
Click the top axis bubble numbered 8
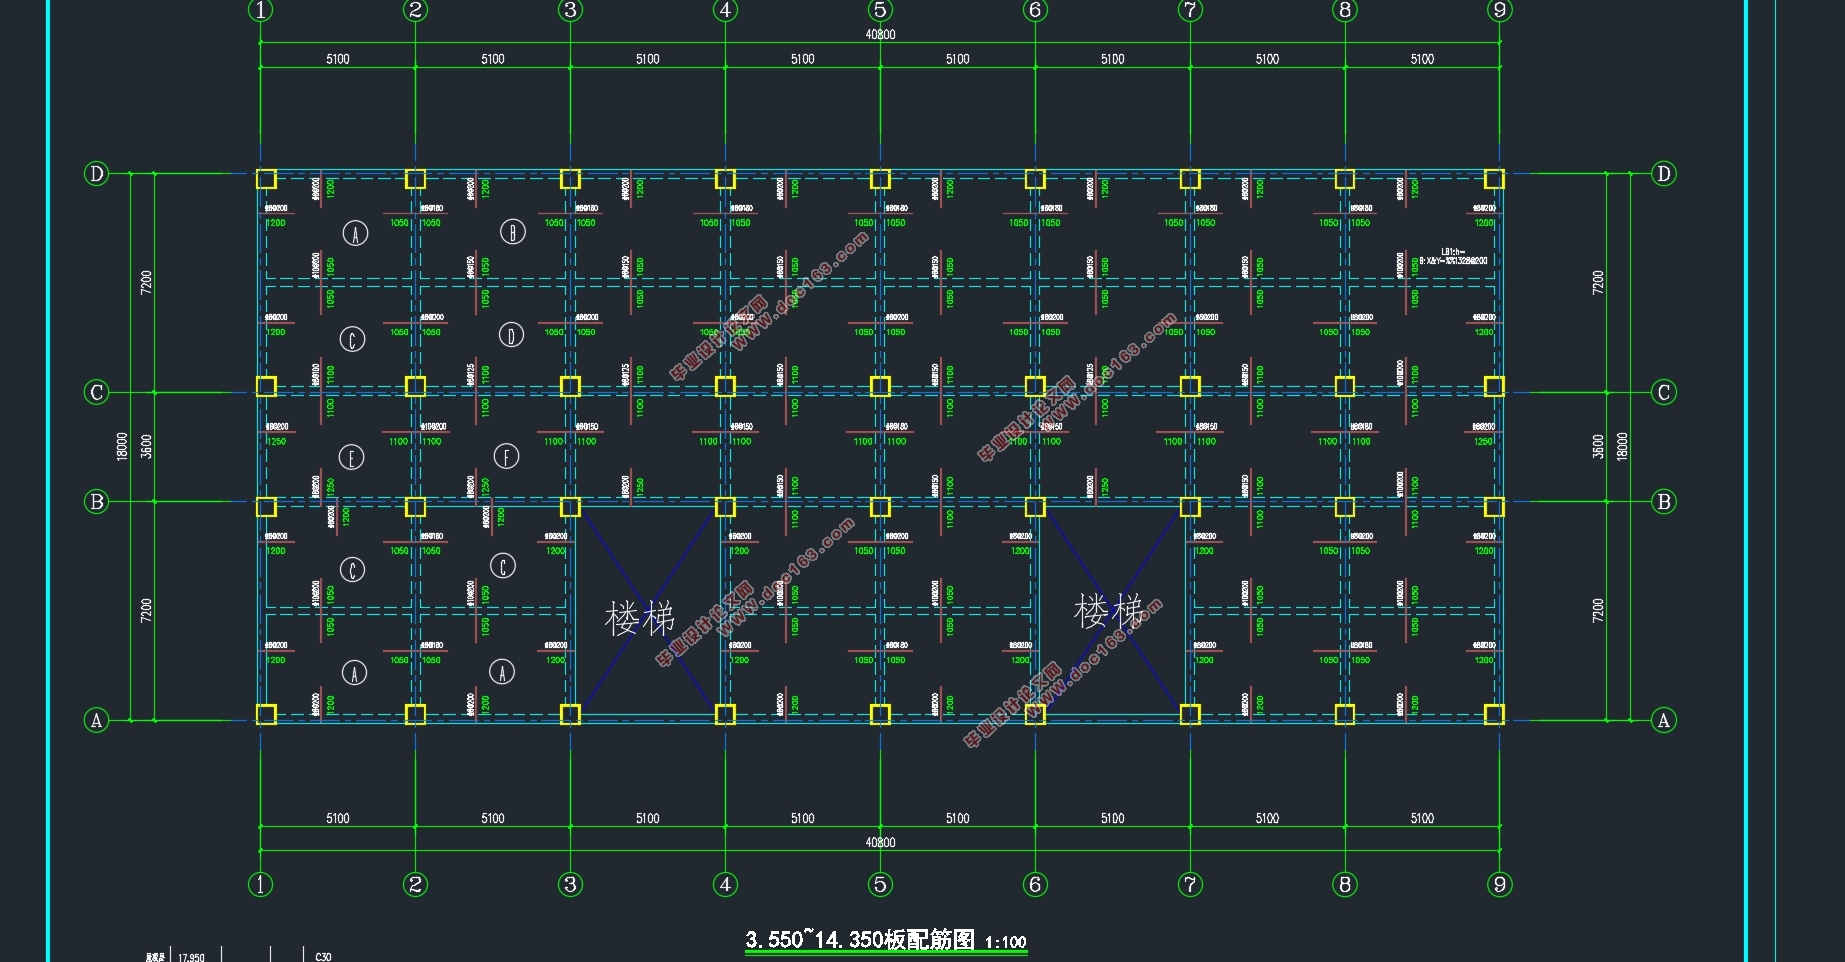click(1345, 10)
